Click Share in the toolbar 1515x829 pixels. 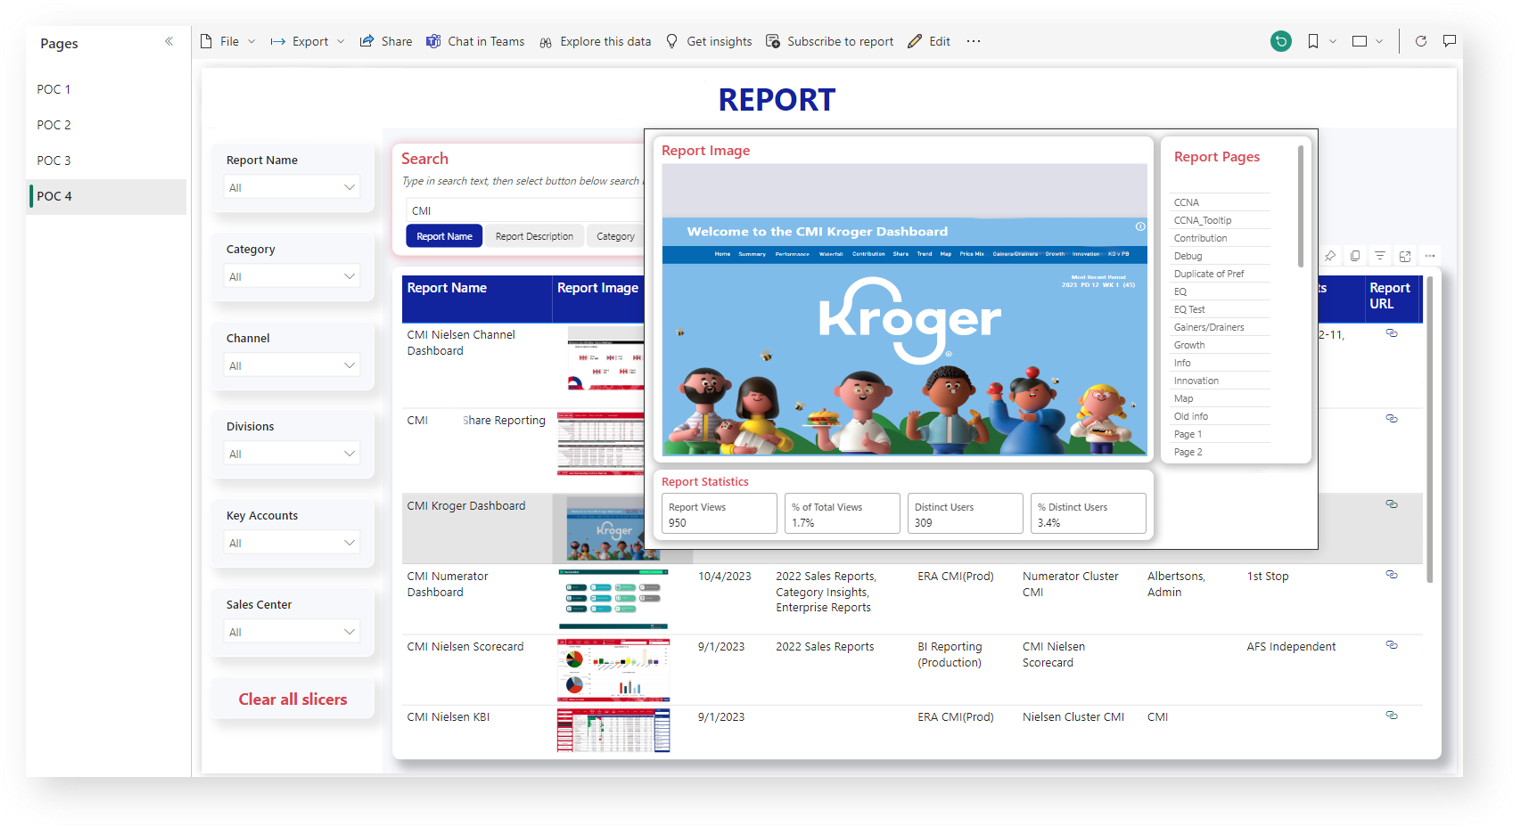click(x=386, y=41)
